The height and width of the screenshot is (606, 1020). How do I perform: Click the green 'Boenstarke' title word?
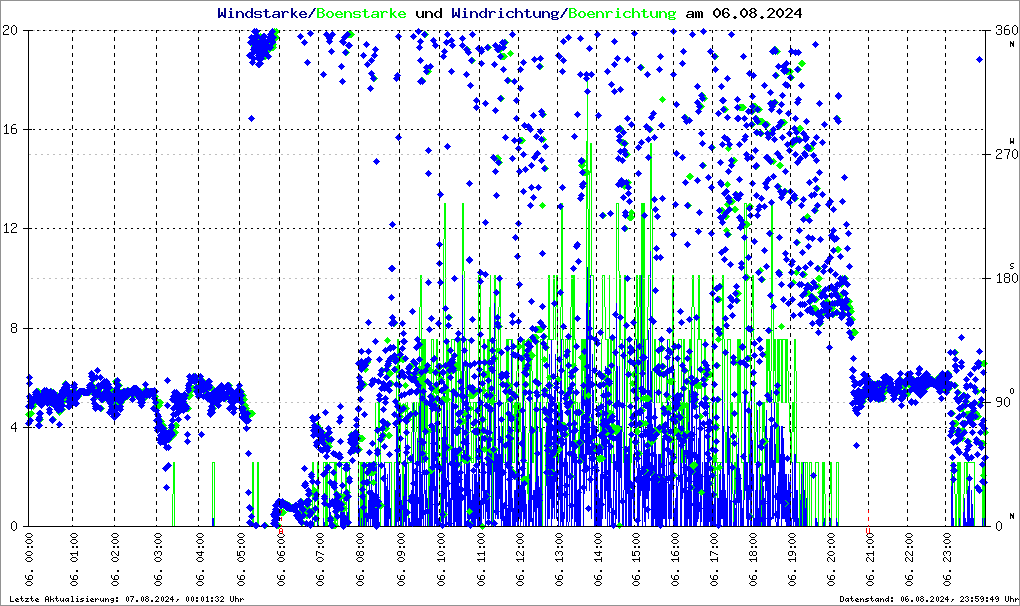(x=362, y=13)
